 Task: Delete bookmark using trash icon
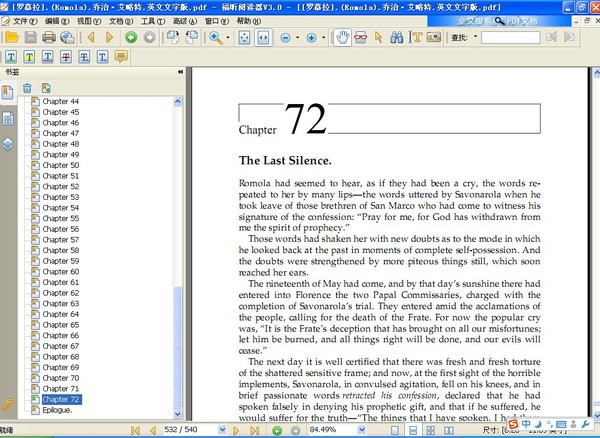[x=27, y=88]
